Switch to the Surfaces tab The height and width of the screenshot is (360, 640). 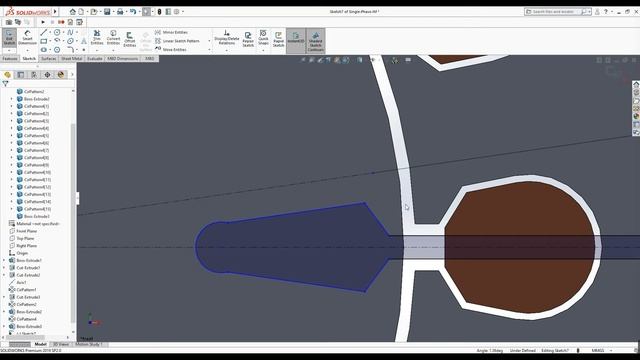49,59
